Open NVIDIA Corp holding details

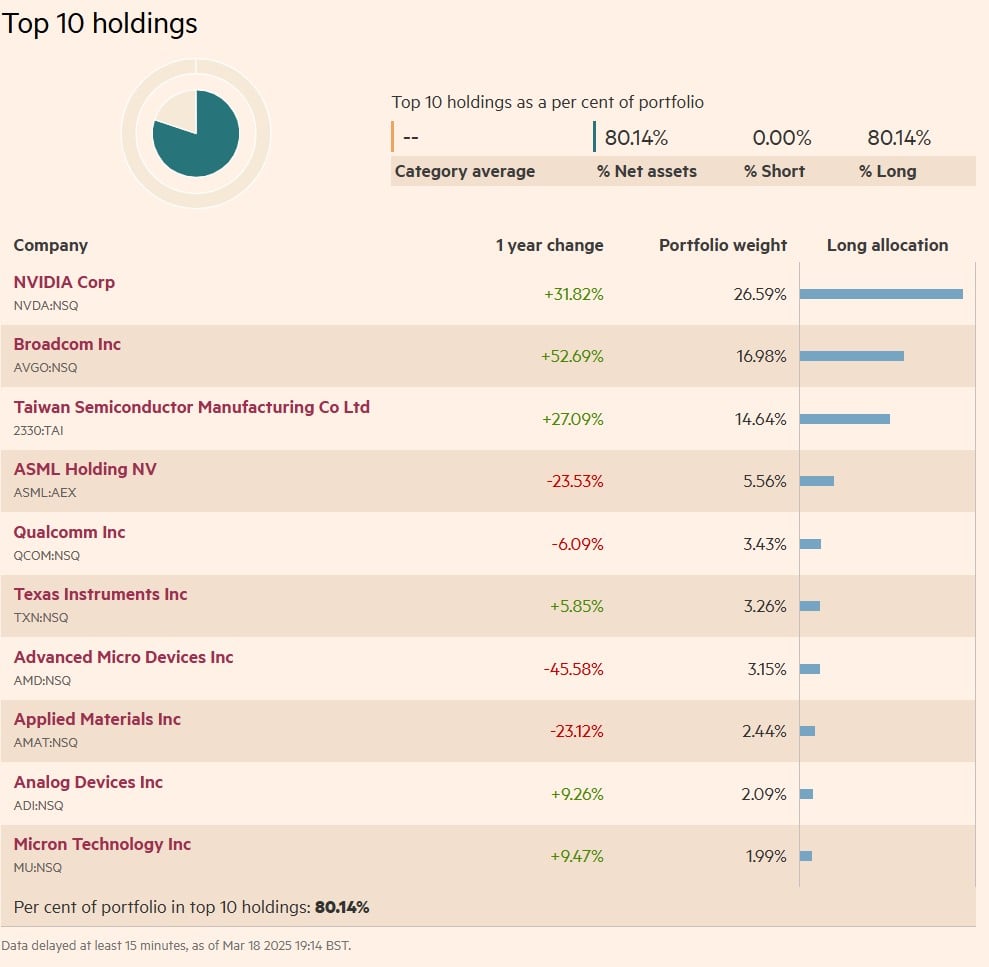click(x=63, y=282)
